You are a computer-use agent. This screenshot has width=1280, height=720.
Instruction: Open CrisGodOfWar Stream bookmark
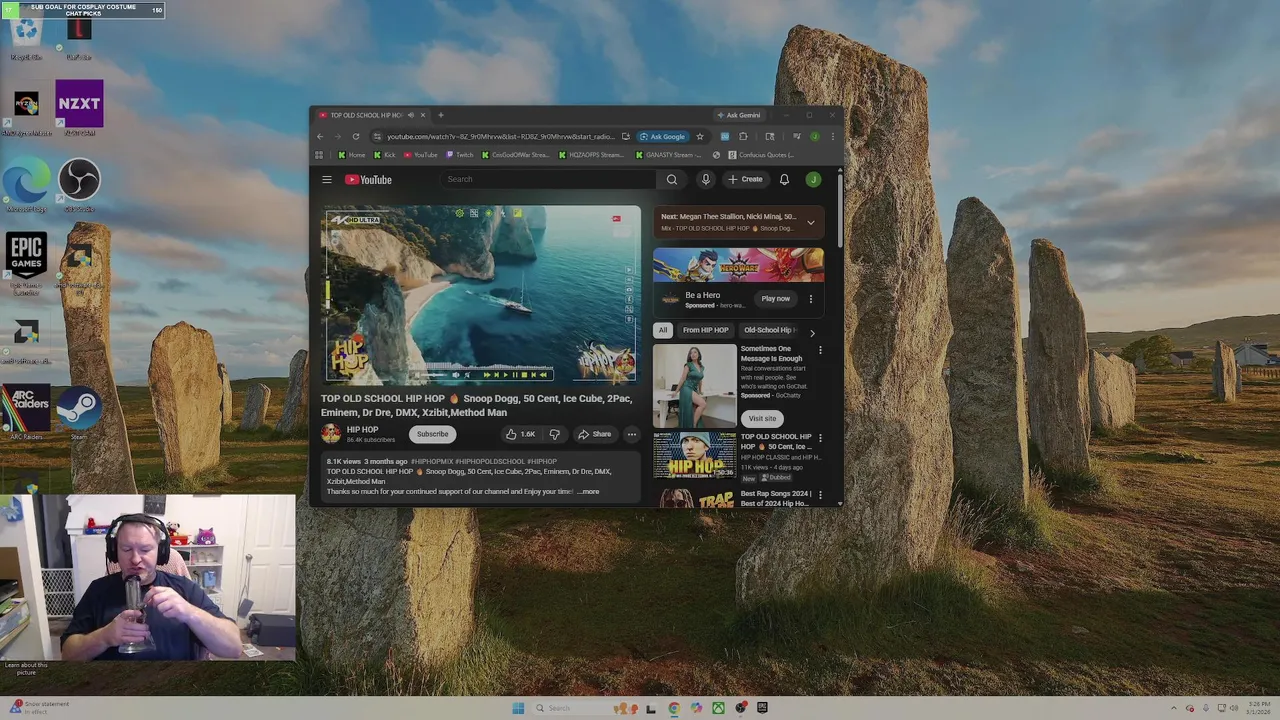516,155
